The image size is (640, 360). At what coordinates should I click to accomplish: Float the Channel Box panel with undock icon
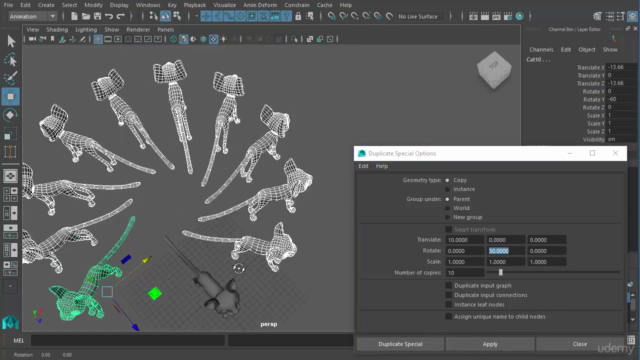click(628, 29)
